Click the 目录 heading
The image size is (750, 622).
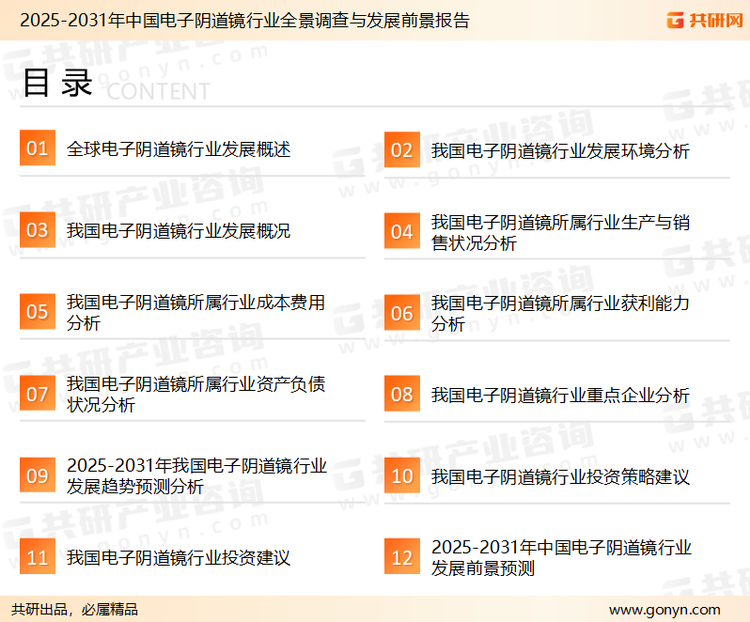pos(57,83)
